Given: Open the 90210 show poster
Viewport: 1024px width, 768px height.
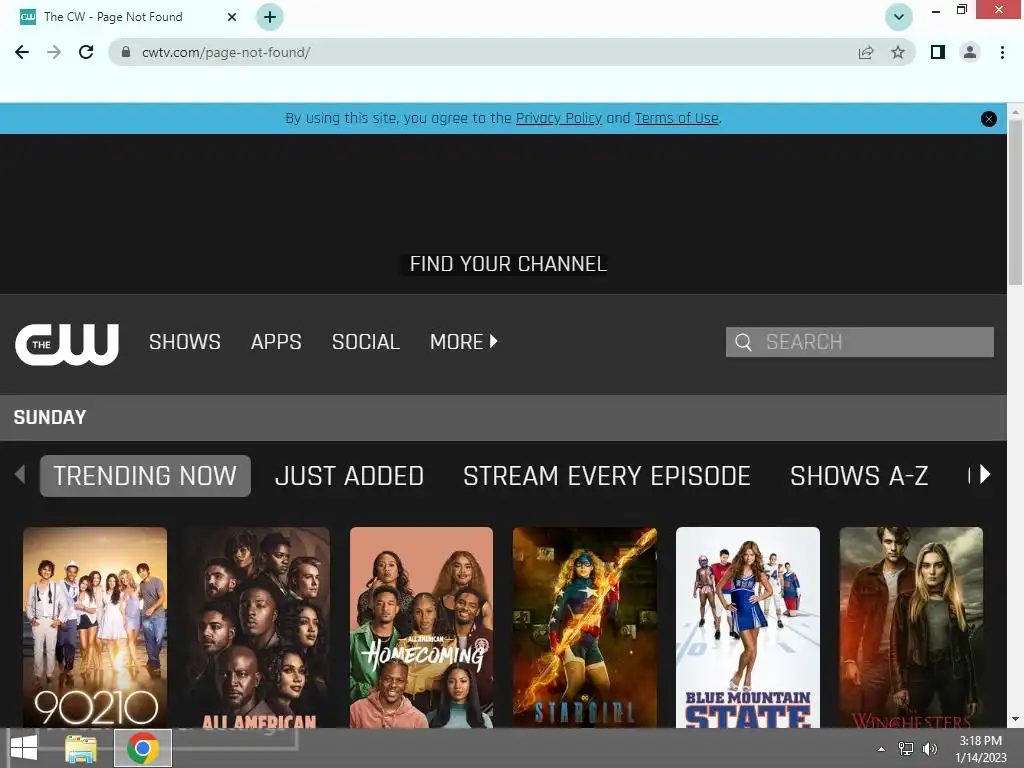Looking at the screenshot, I should 95,627.
